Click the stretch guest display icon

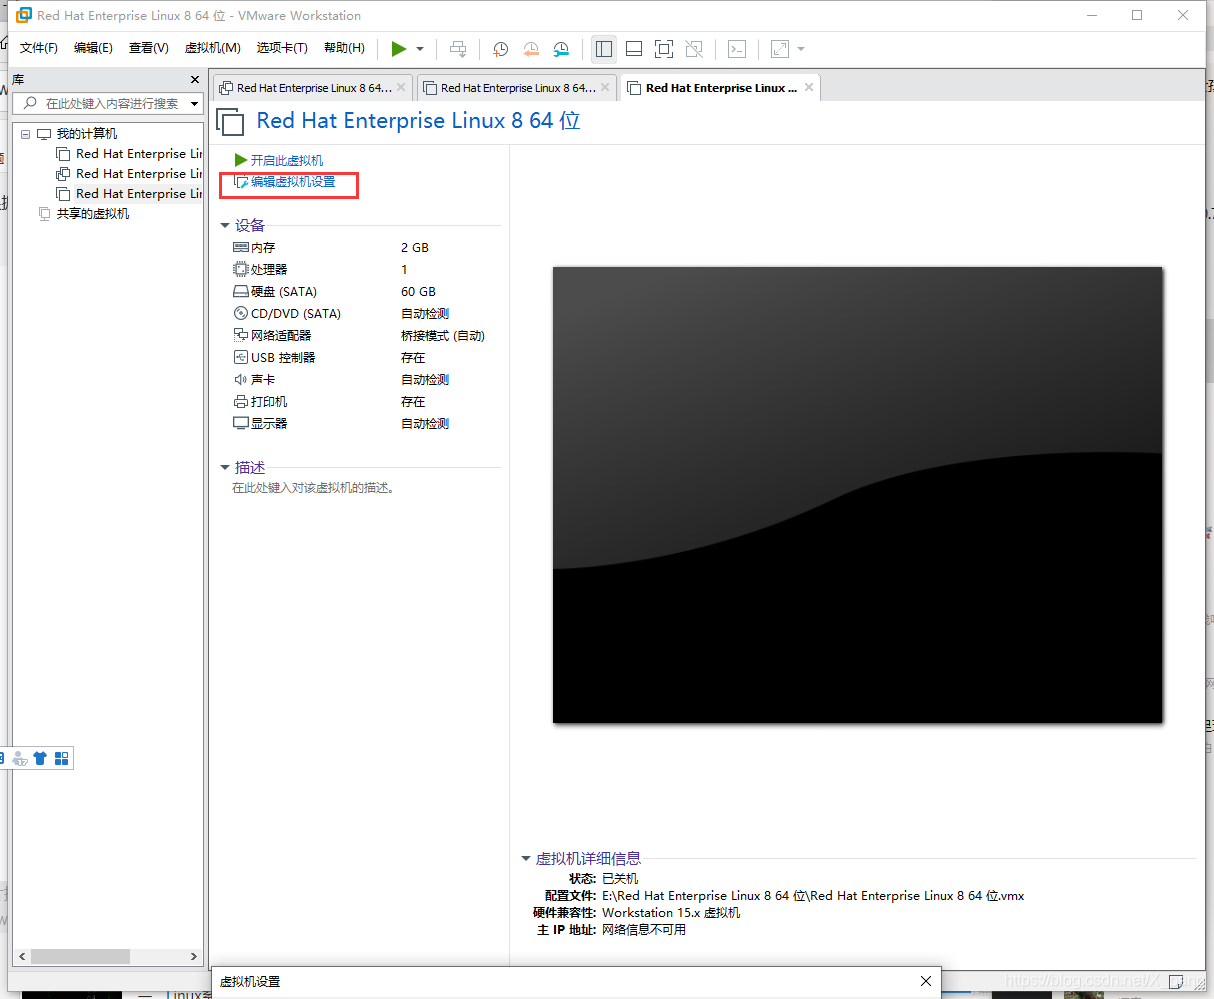[x=779, y=49]
